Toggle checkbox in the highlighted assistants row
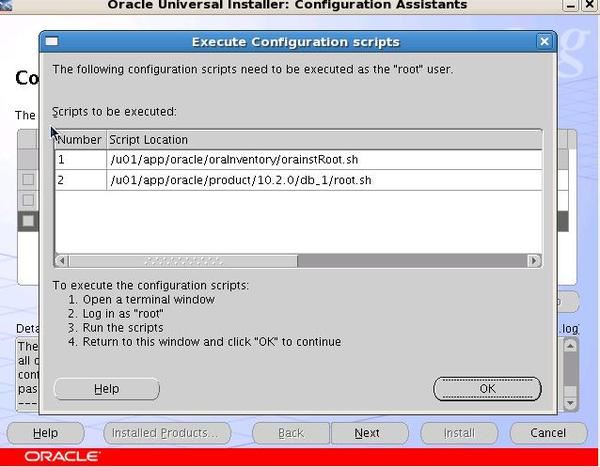The image size is (600, 467). (x=28, y=220)
